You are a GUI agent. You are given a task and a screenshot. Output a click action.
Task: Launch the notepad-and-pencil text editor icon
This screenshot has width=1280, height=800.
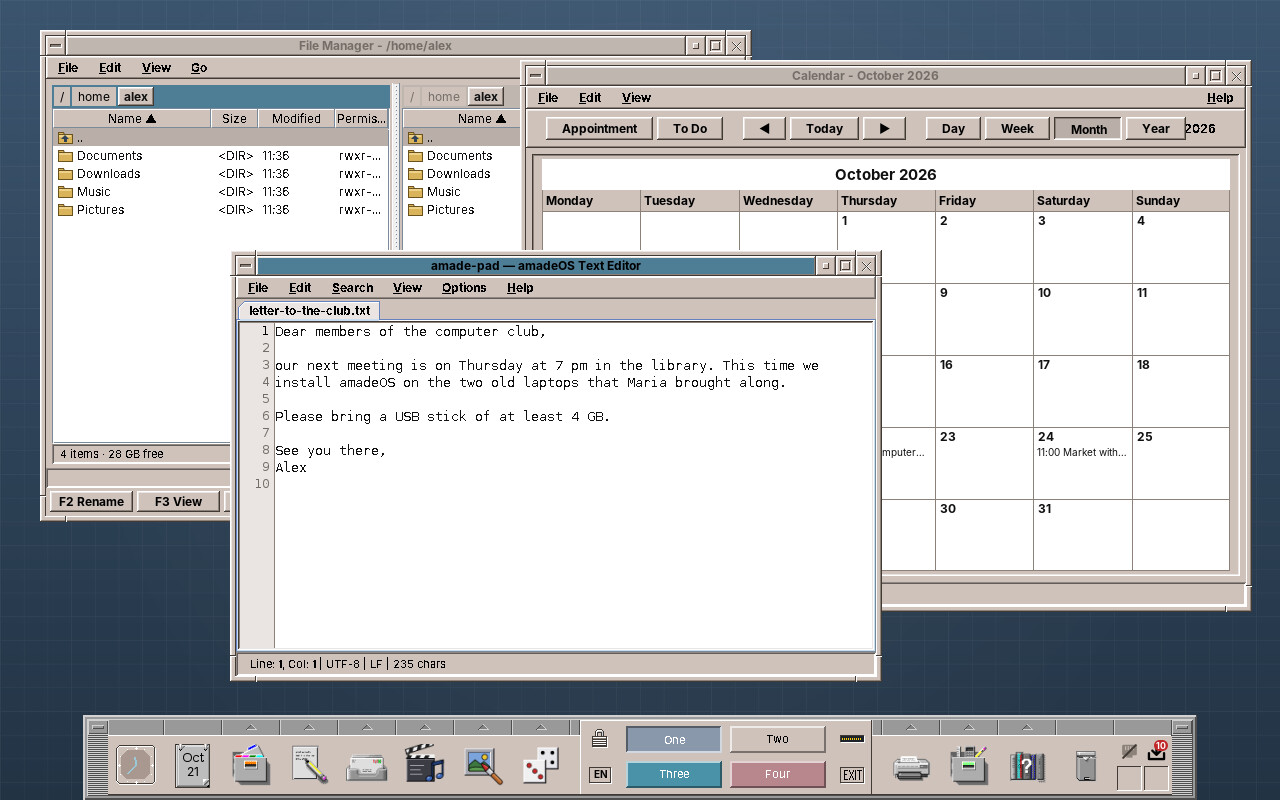(309, 765)
